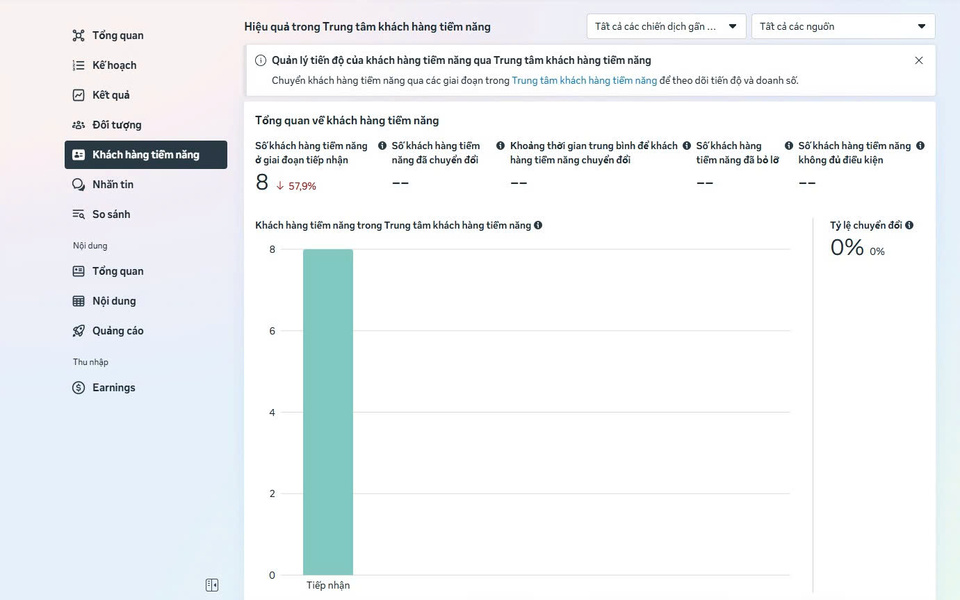The image size is (960, 600).
Task: Click the Nhắn tin chat bubble icon
Action: tap(79, 185)
